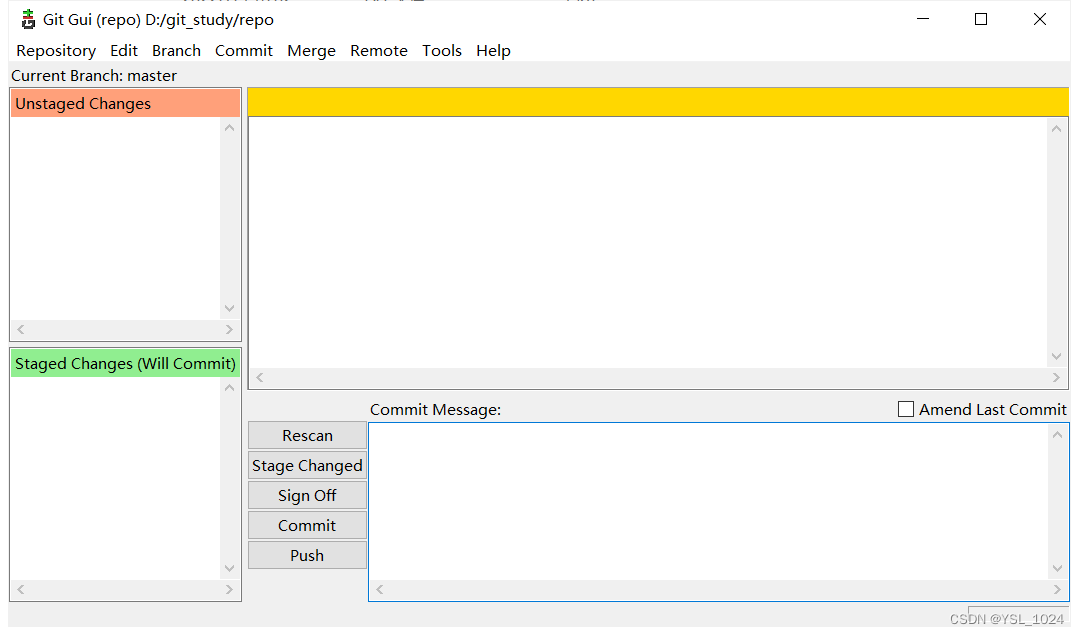Screen dimensions: 1079x635
Task: Open the Commit menu in menu bar
Action: pyautogui.click(x=244, y=51)
